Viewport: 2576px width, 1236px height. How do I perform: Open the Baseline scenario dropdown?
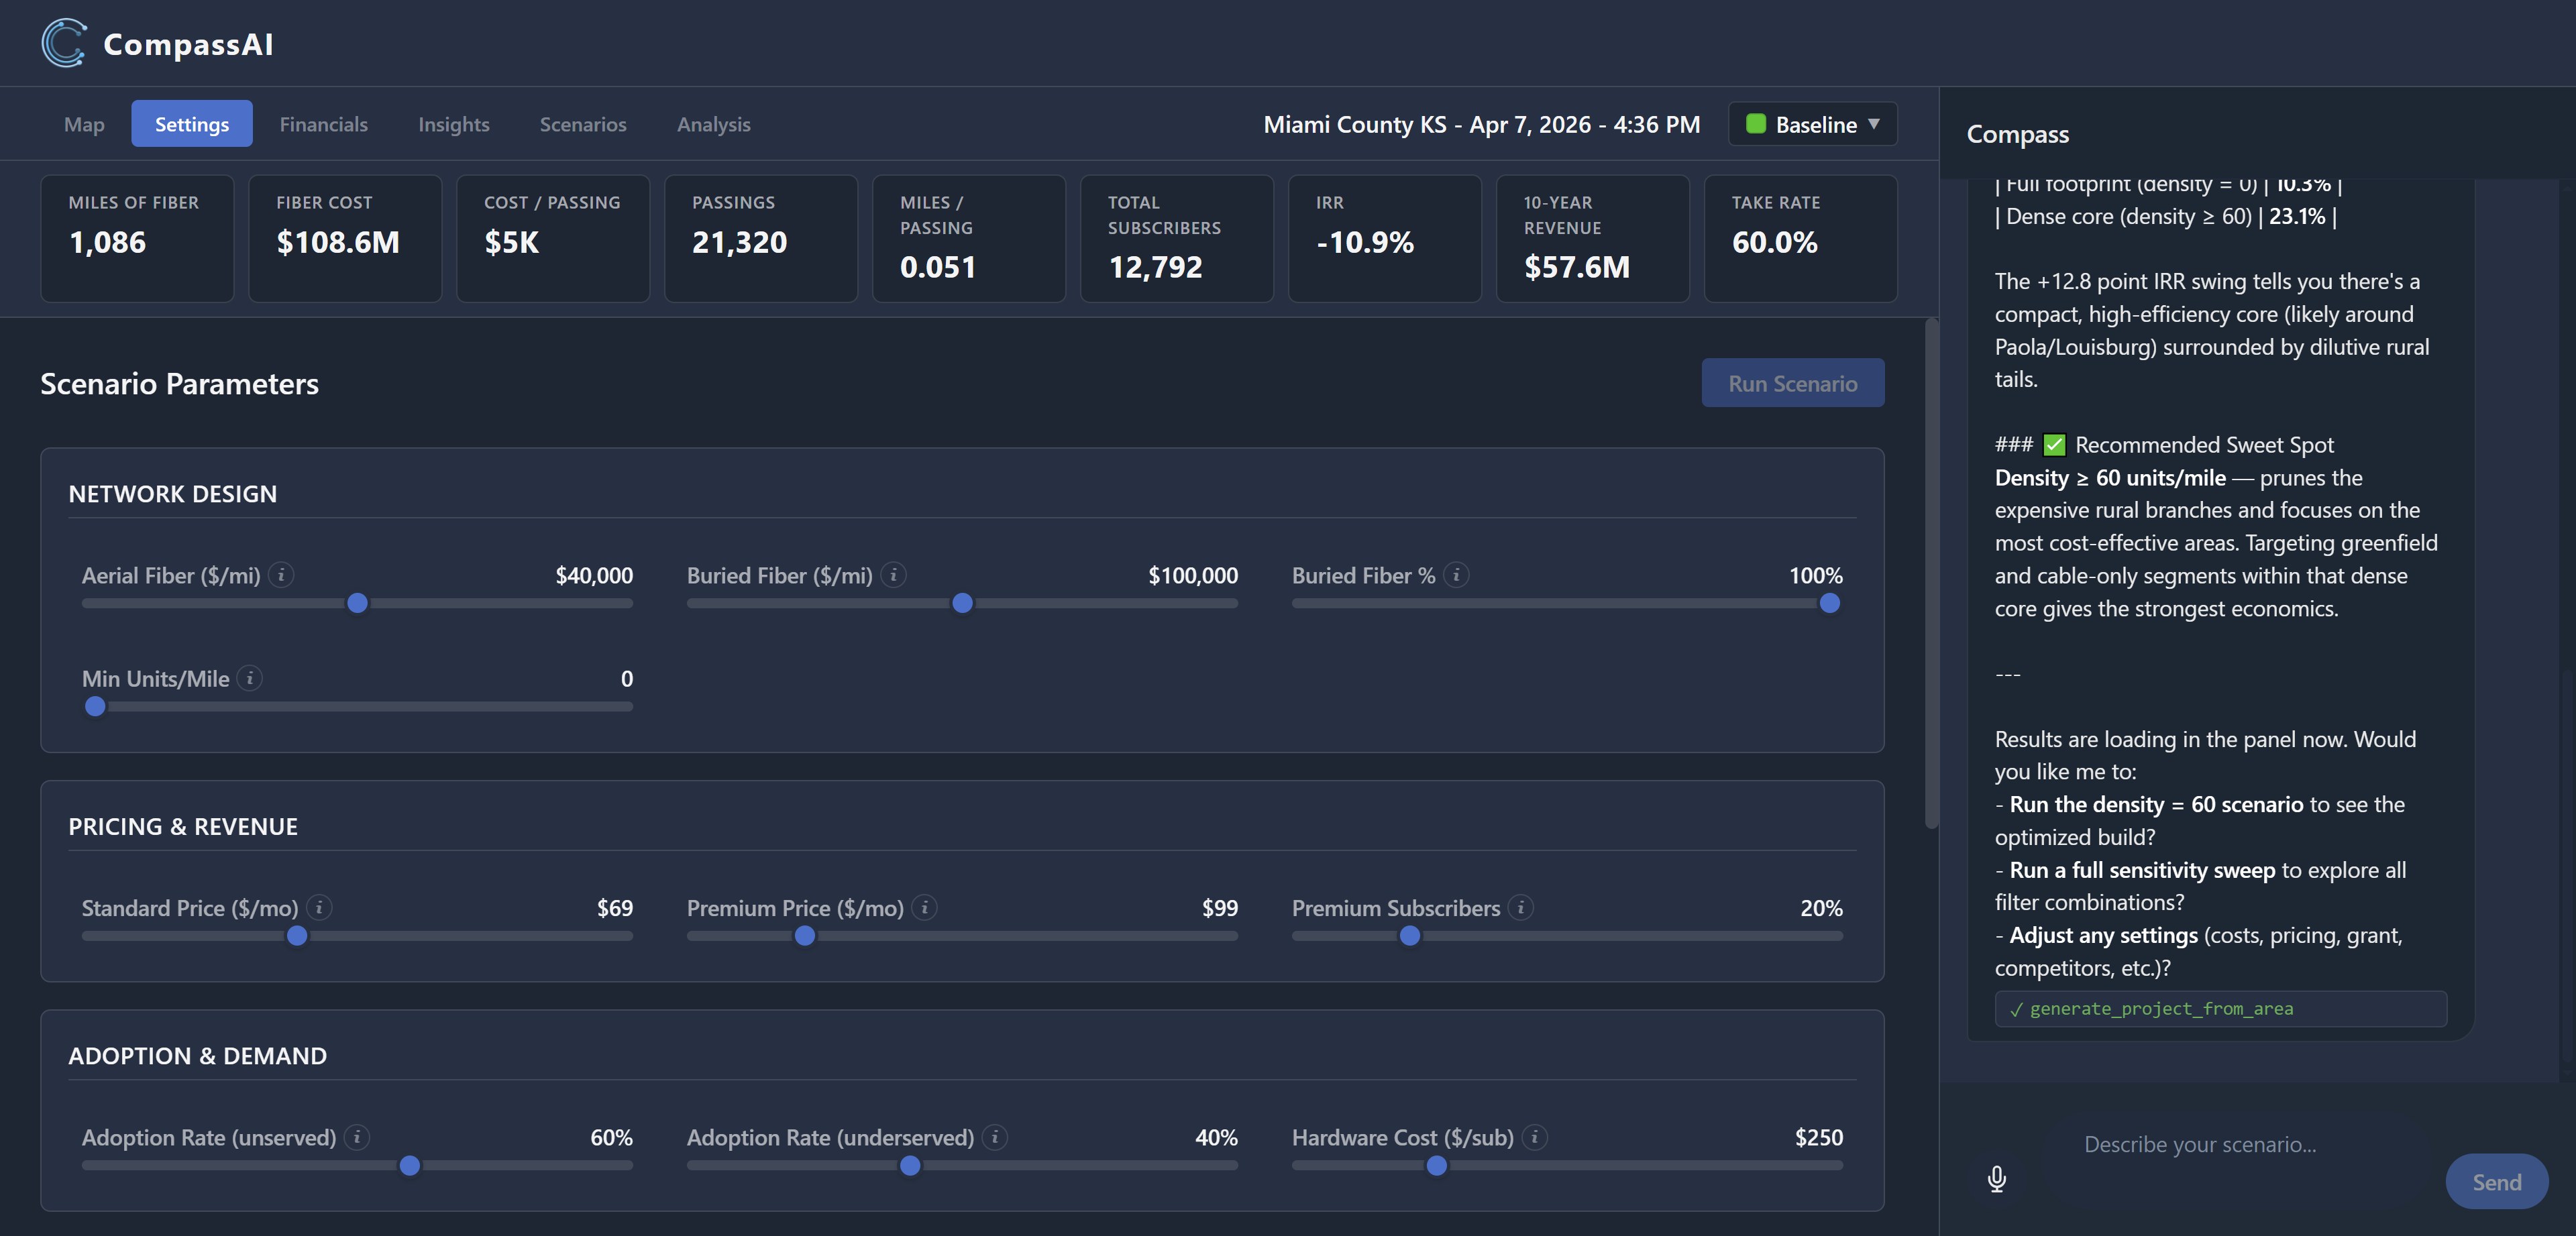tap(1812, 124)
